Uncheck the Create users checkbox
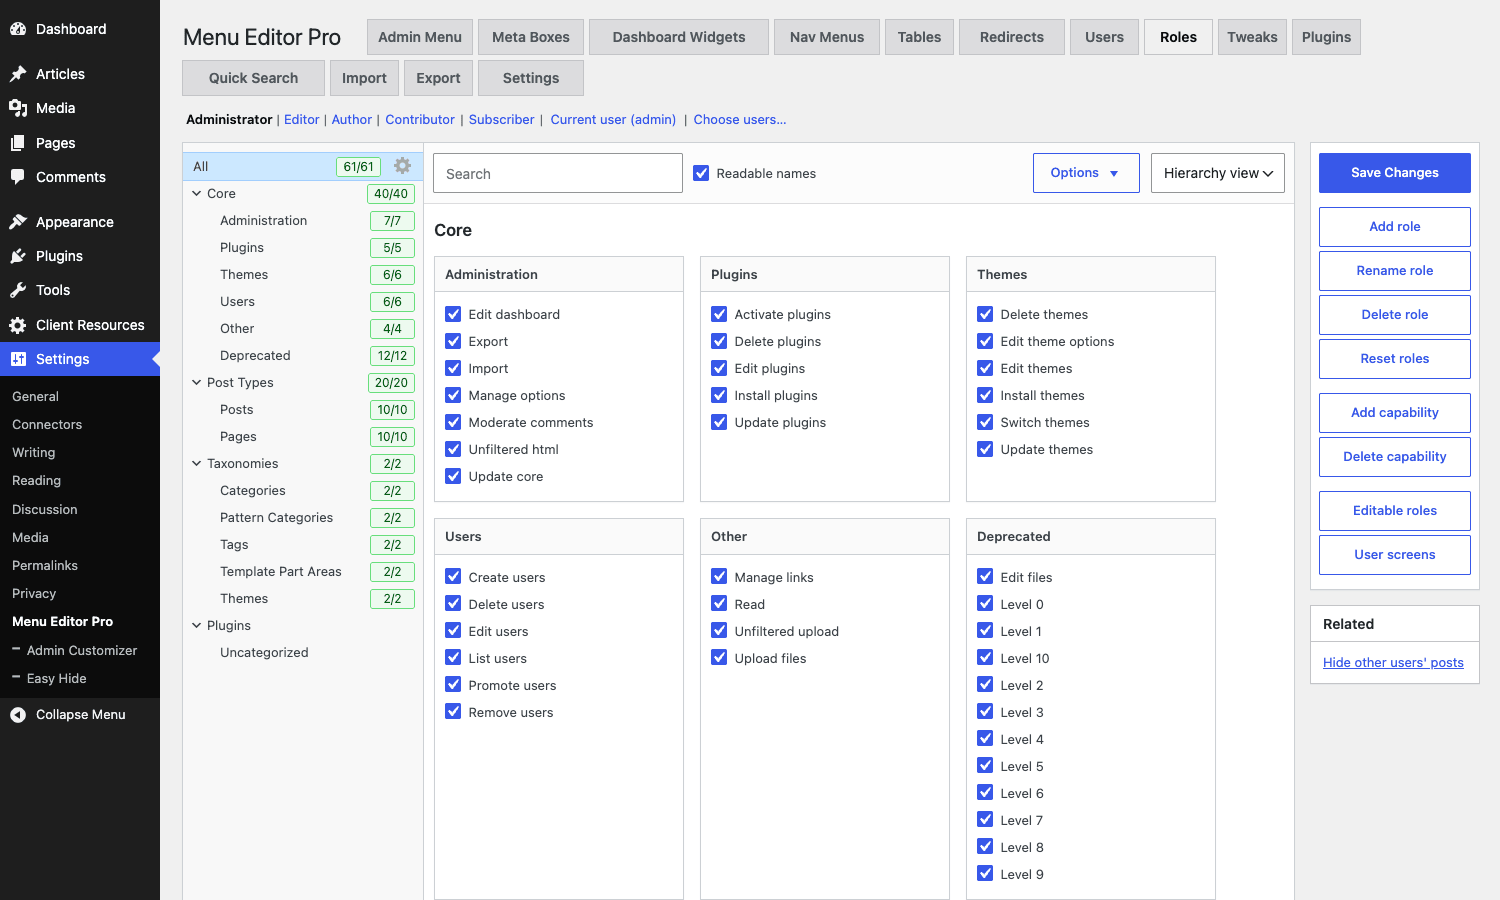Screen dimensions: 1500x900 (x=453, y=577)
